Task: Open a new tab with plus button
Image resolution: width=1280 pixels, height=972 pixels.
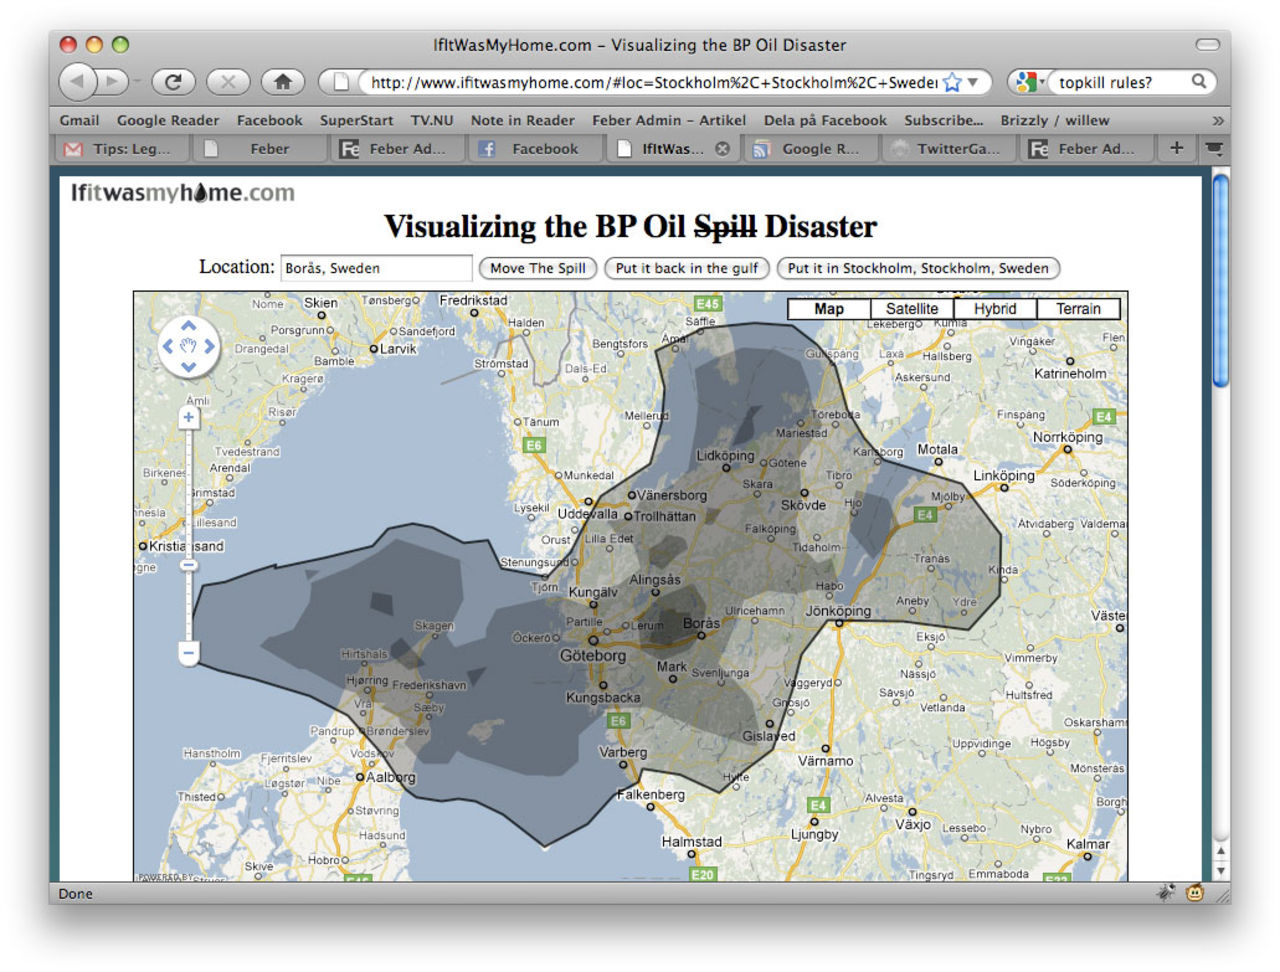Action: 1176,148
